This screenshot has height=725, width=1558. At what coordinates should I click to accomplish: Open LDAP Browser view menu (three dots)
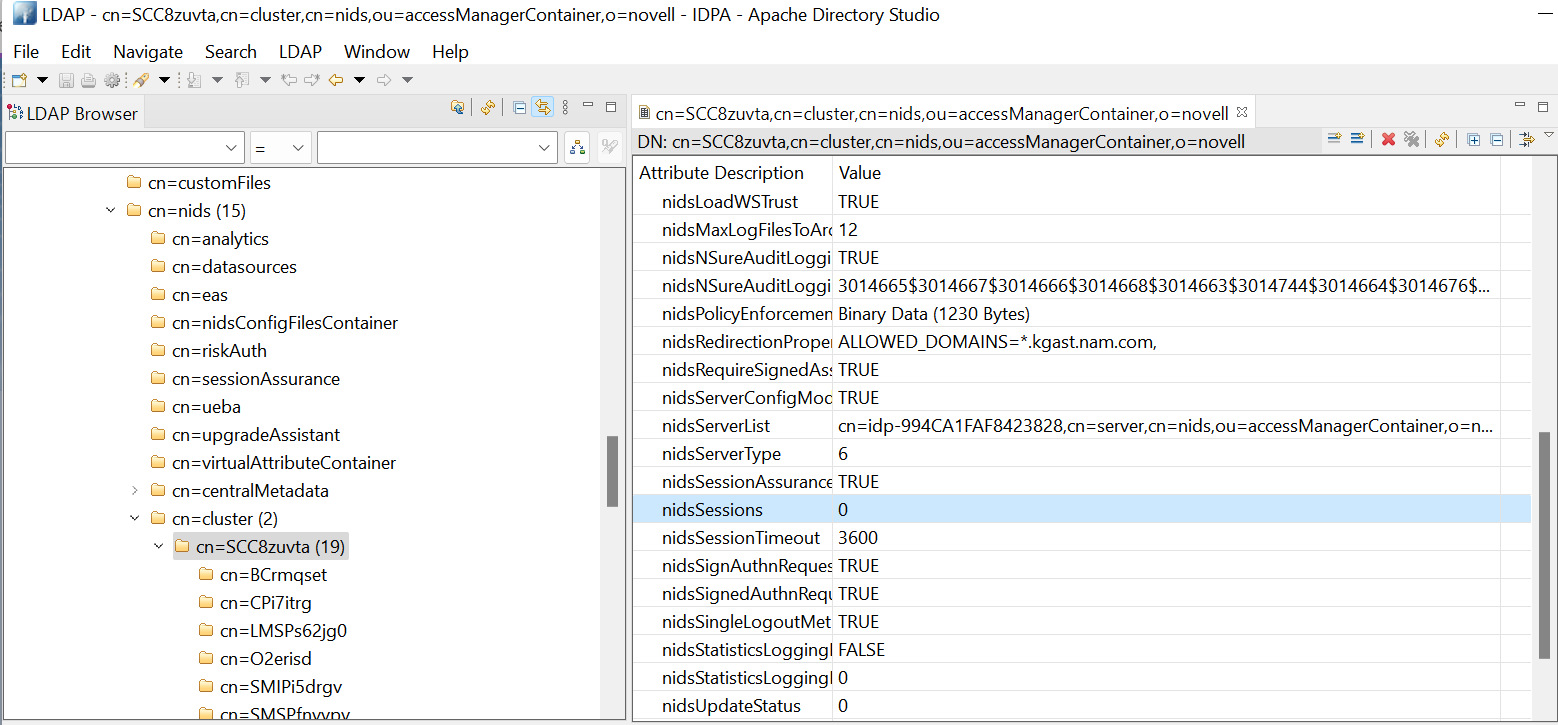click(x=565, y=108)
